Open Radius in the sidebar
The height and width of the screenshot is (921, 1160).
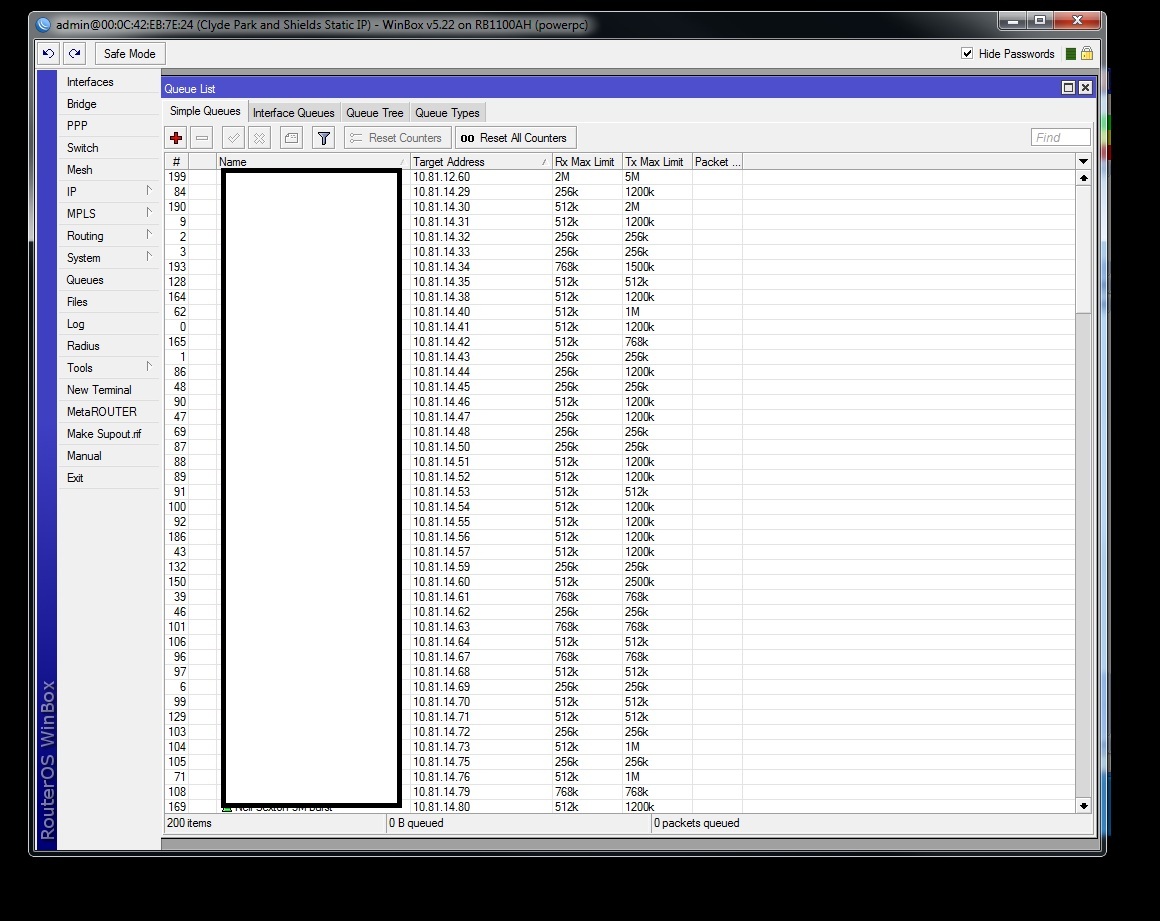click(x=109, y=345)
